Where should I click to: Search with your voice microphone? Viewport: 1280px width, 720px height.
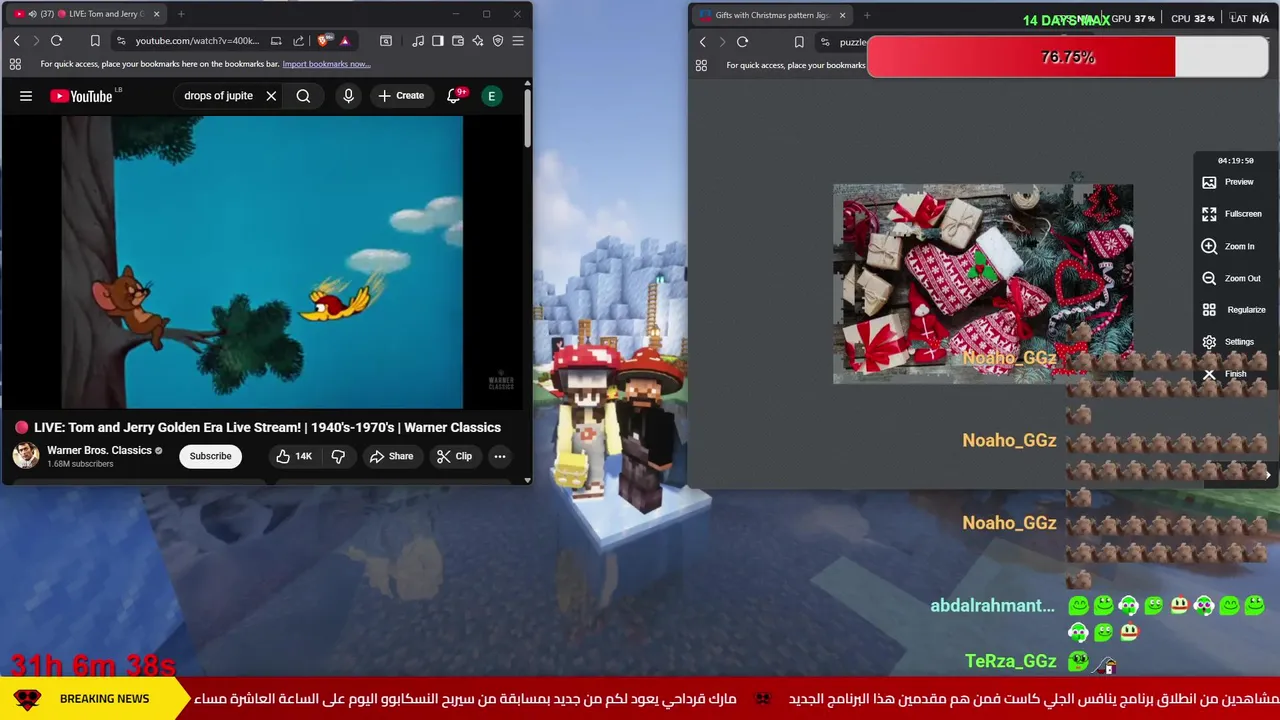(348, 96)
